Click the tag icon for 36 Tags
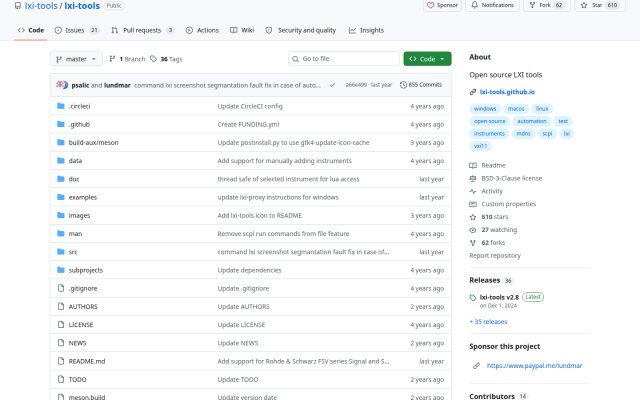 point(153,59)
